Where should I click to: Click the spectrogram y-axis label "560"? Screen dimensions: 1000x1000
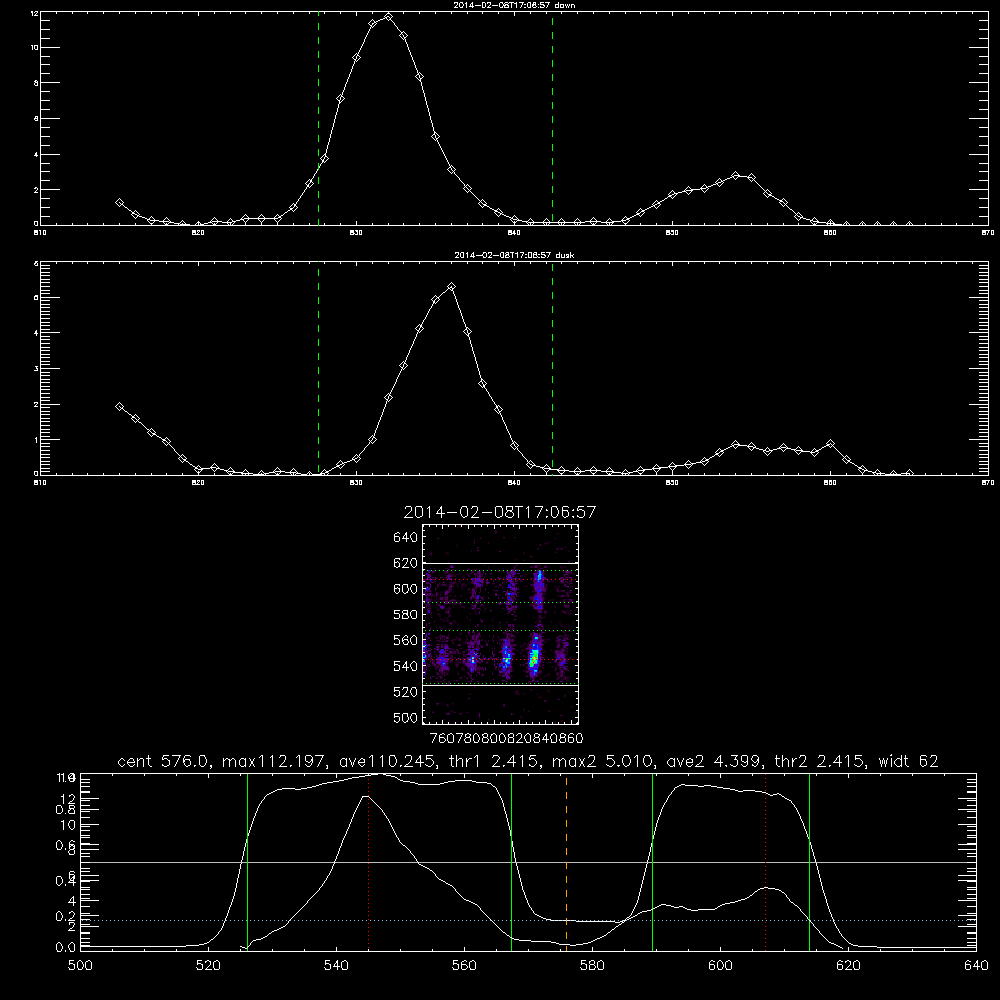tap(405, 640)
